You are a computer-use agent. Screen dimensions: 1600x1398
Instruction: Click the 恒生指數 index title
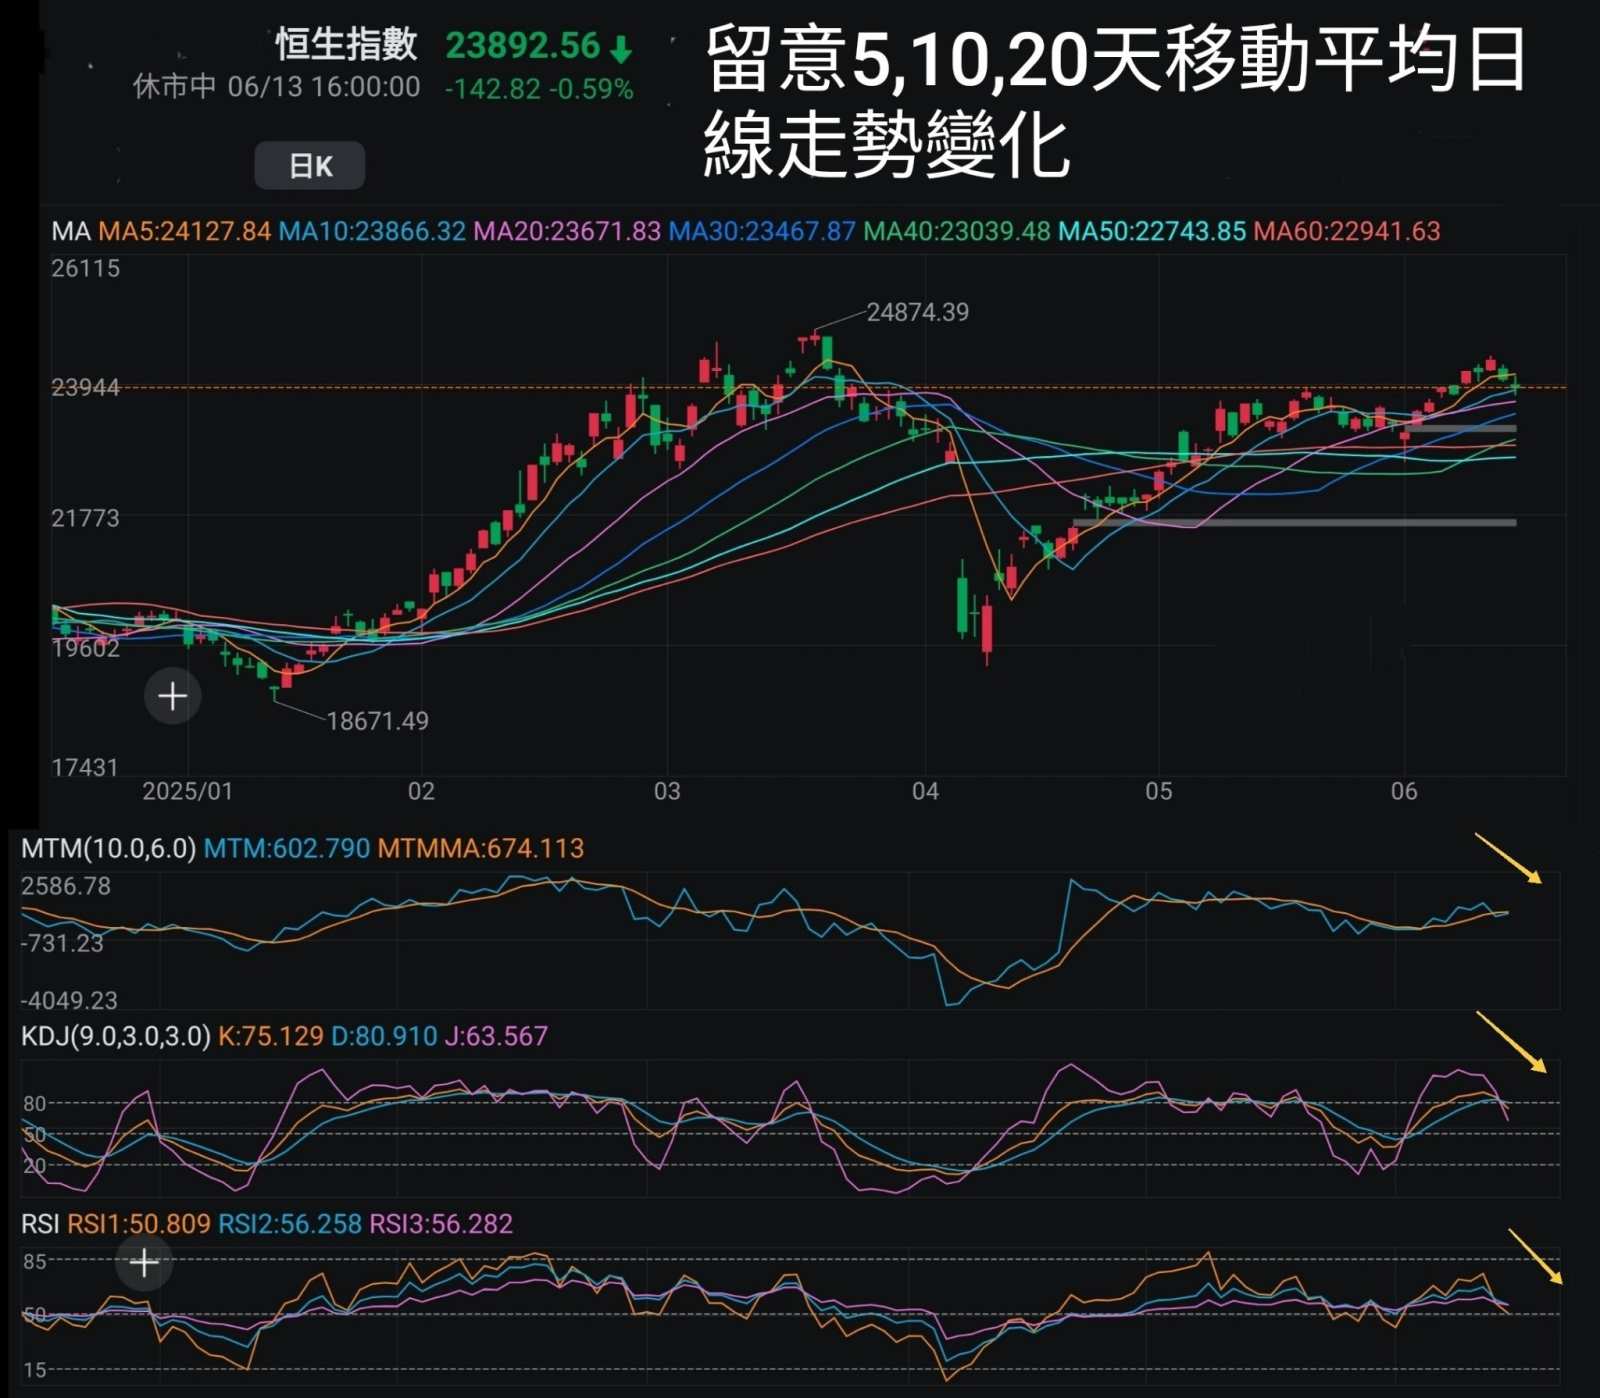pos(346,45)
